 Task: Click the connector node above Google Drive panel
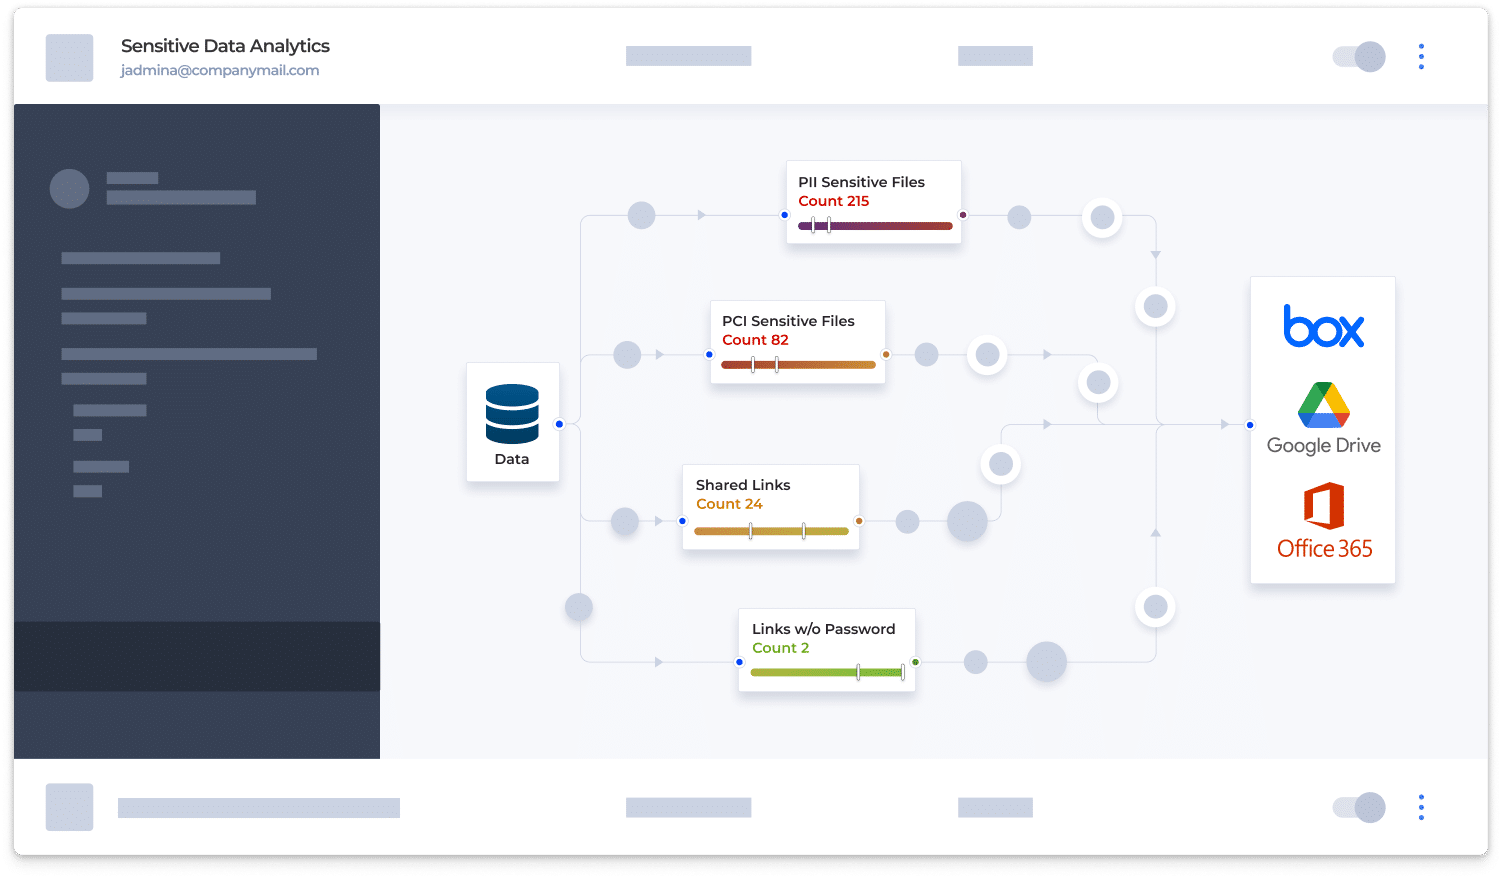click(x=1155, y=307)
